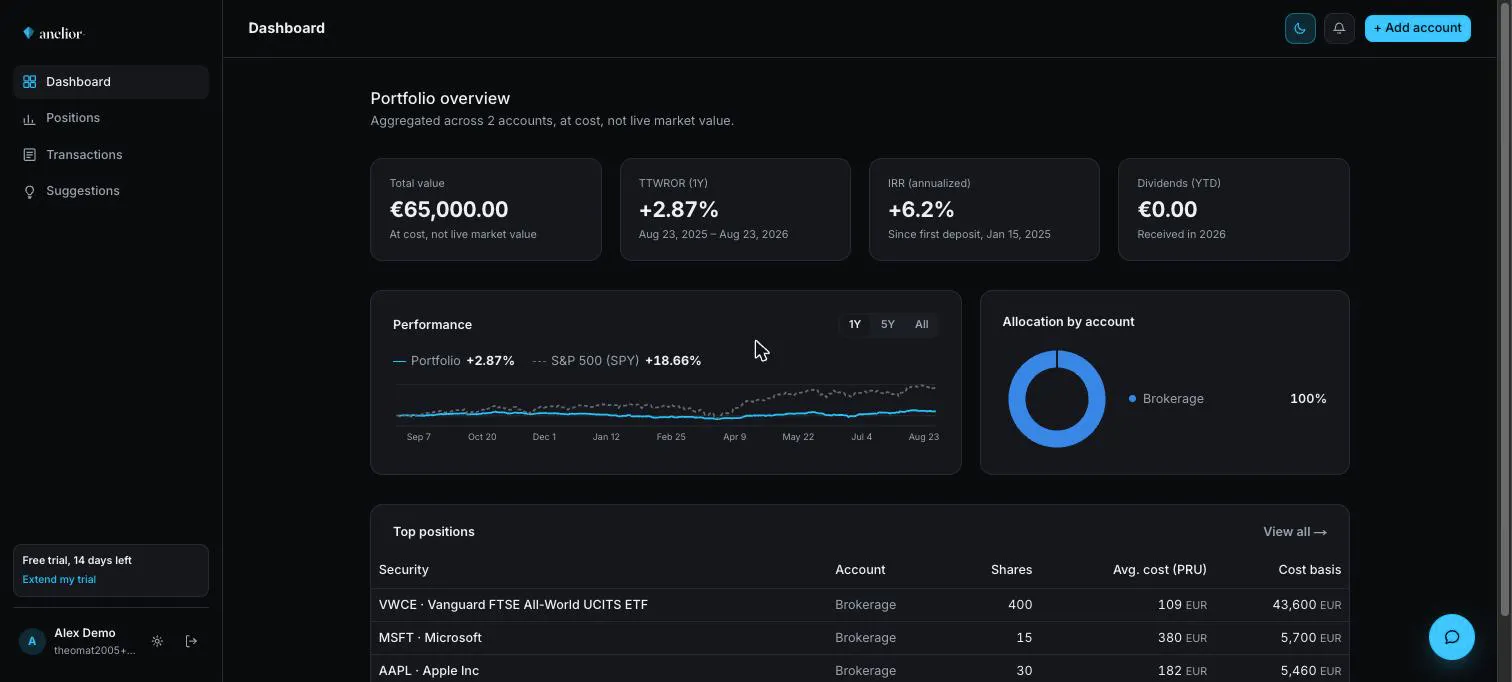Switch performance range to 1Y

click(x=855, y=324)
